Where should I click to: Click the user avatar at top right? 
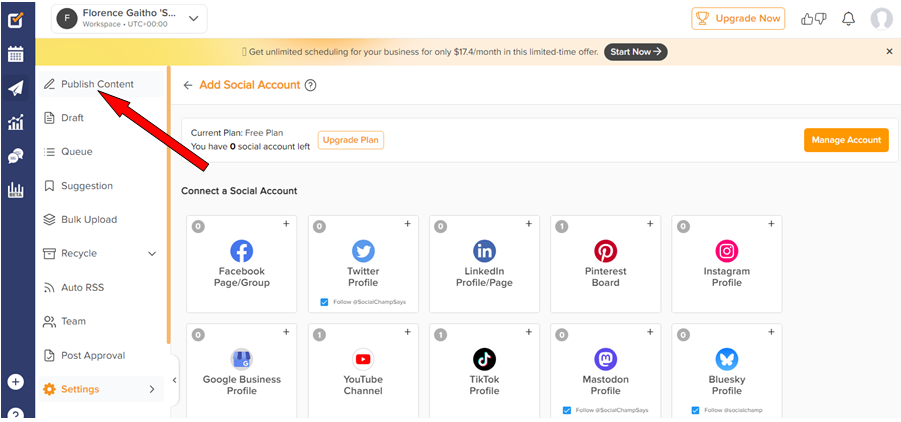point(881,19)
